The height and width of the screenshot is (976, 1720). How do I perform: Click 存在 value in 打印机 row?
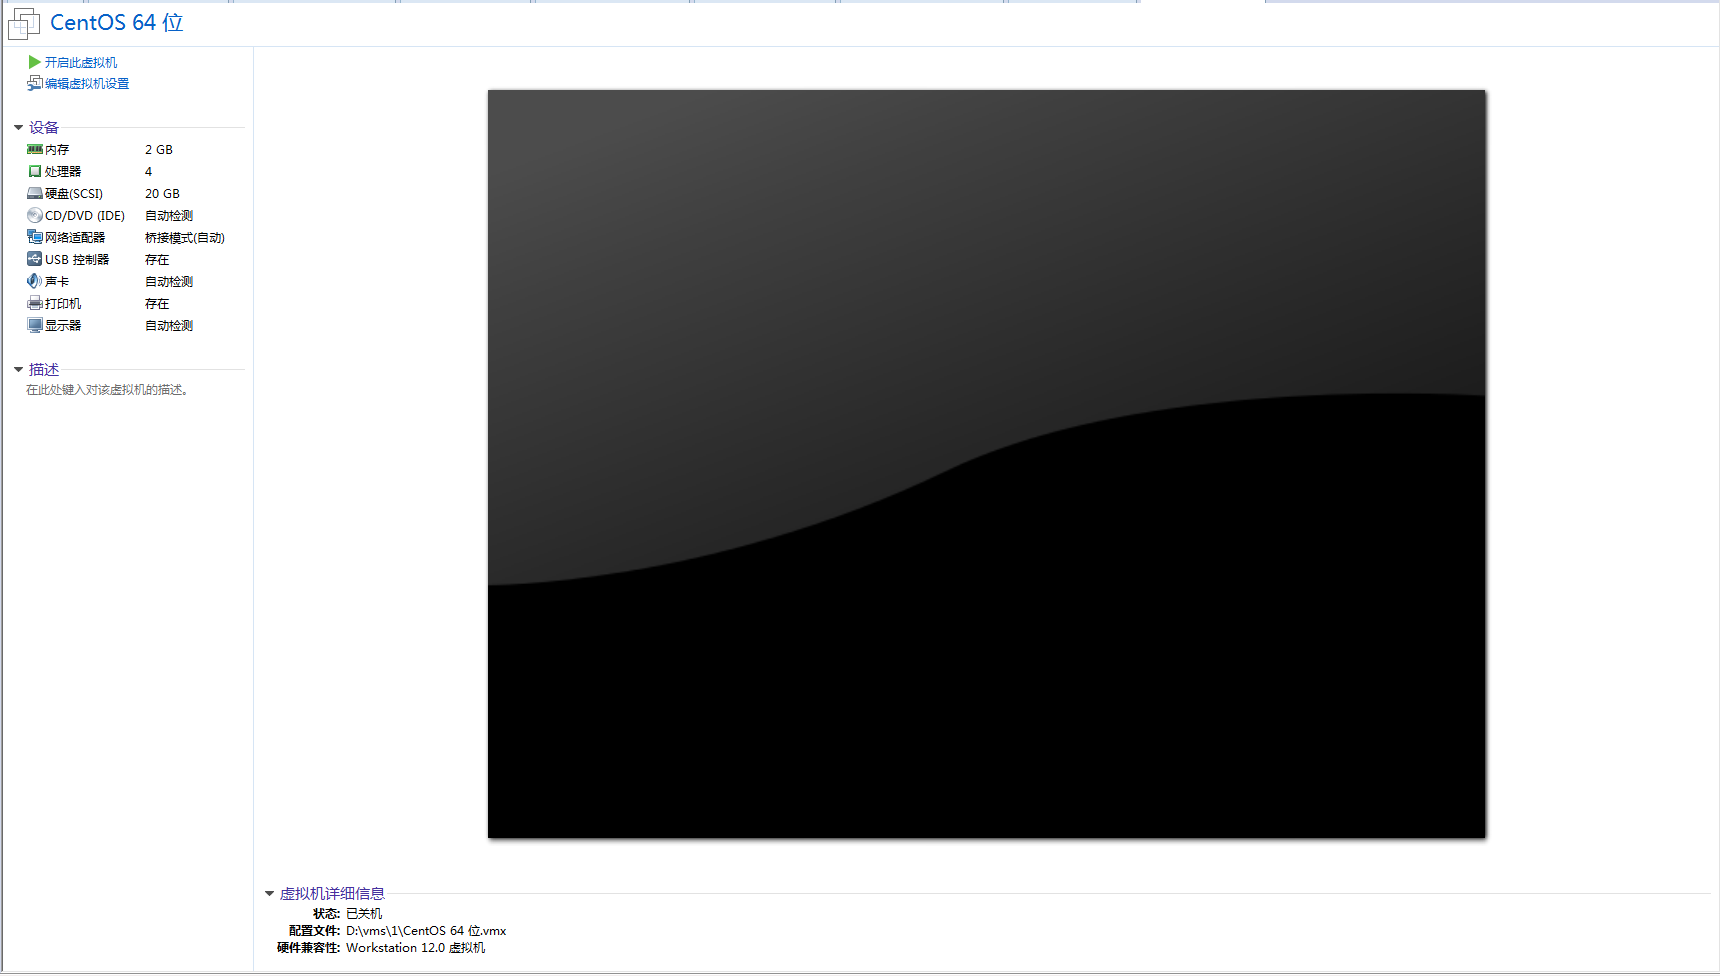pyautogui.click(x=157, y=303)
